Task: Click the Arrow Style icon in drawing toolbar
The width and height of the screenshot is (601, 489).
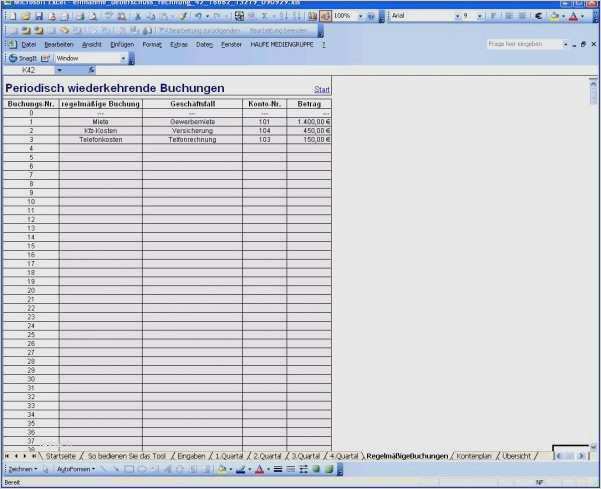Action: pyautogui.click(x=304, y=469)
